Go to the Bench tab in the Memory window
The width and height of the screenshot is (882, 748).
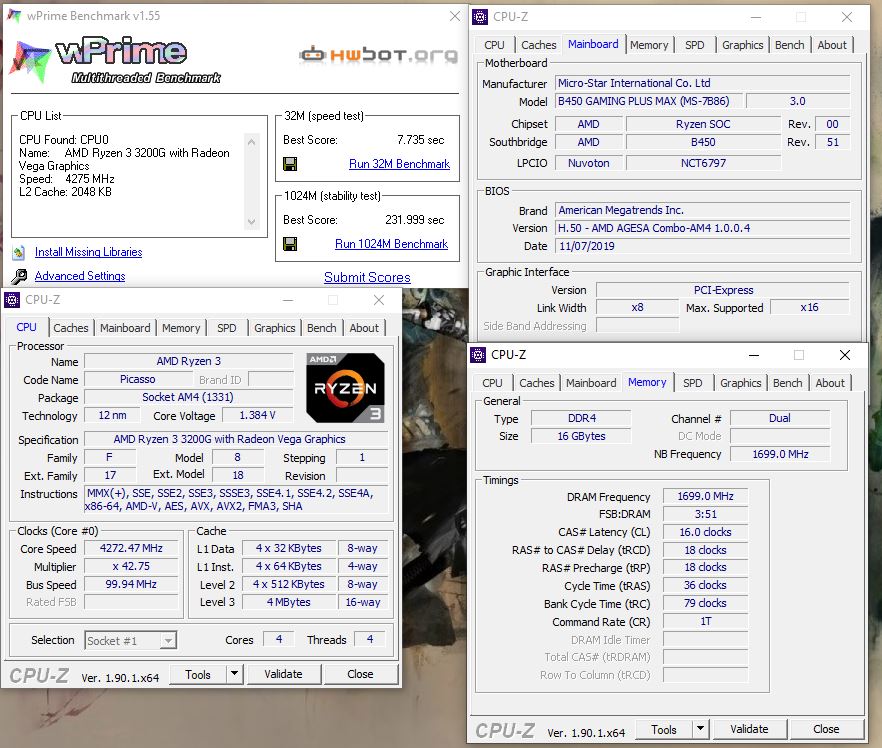[787, 383]
